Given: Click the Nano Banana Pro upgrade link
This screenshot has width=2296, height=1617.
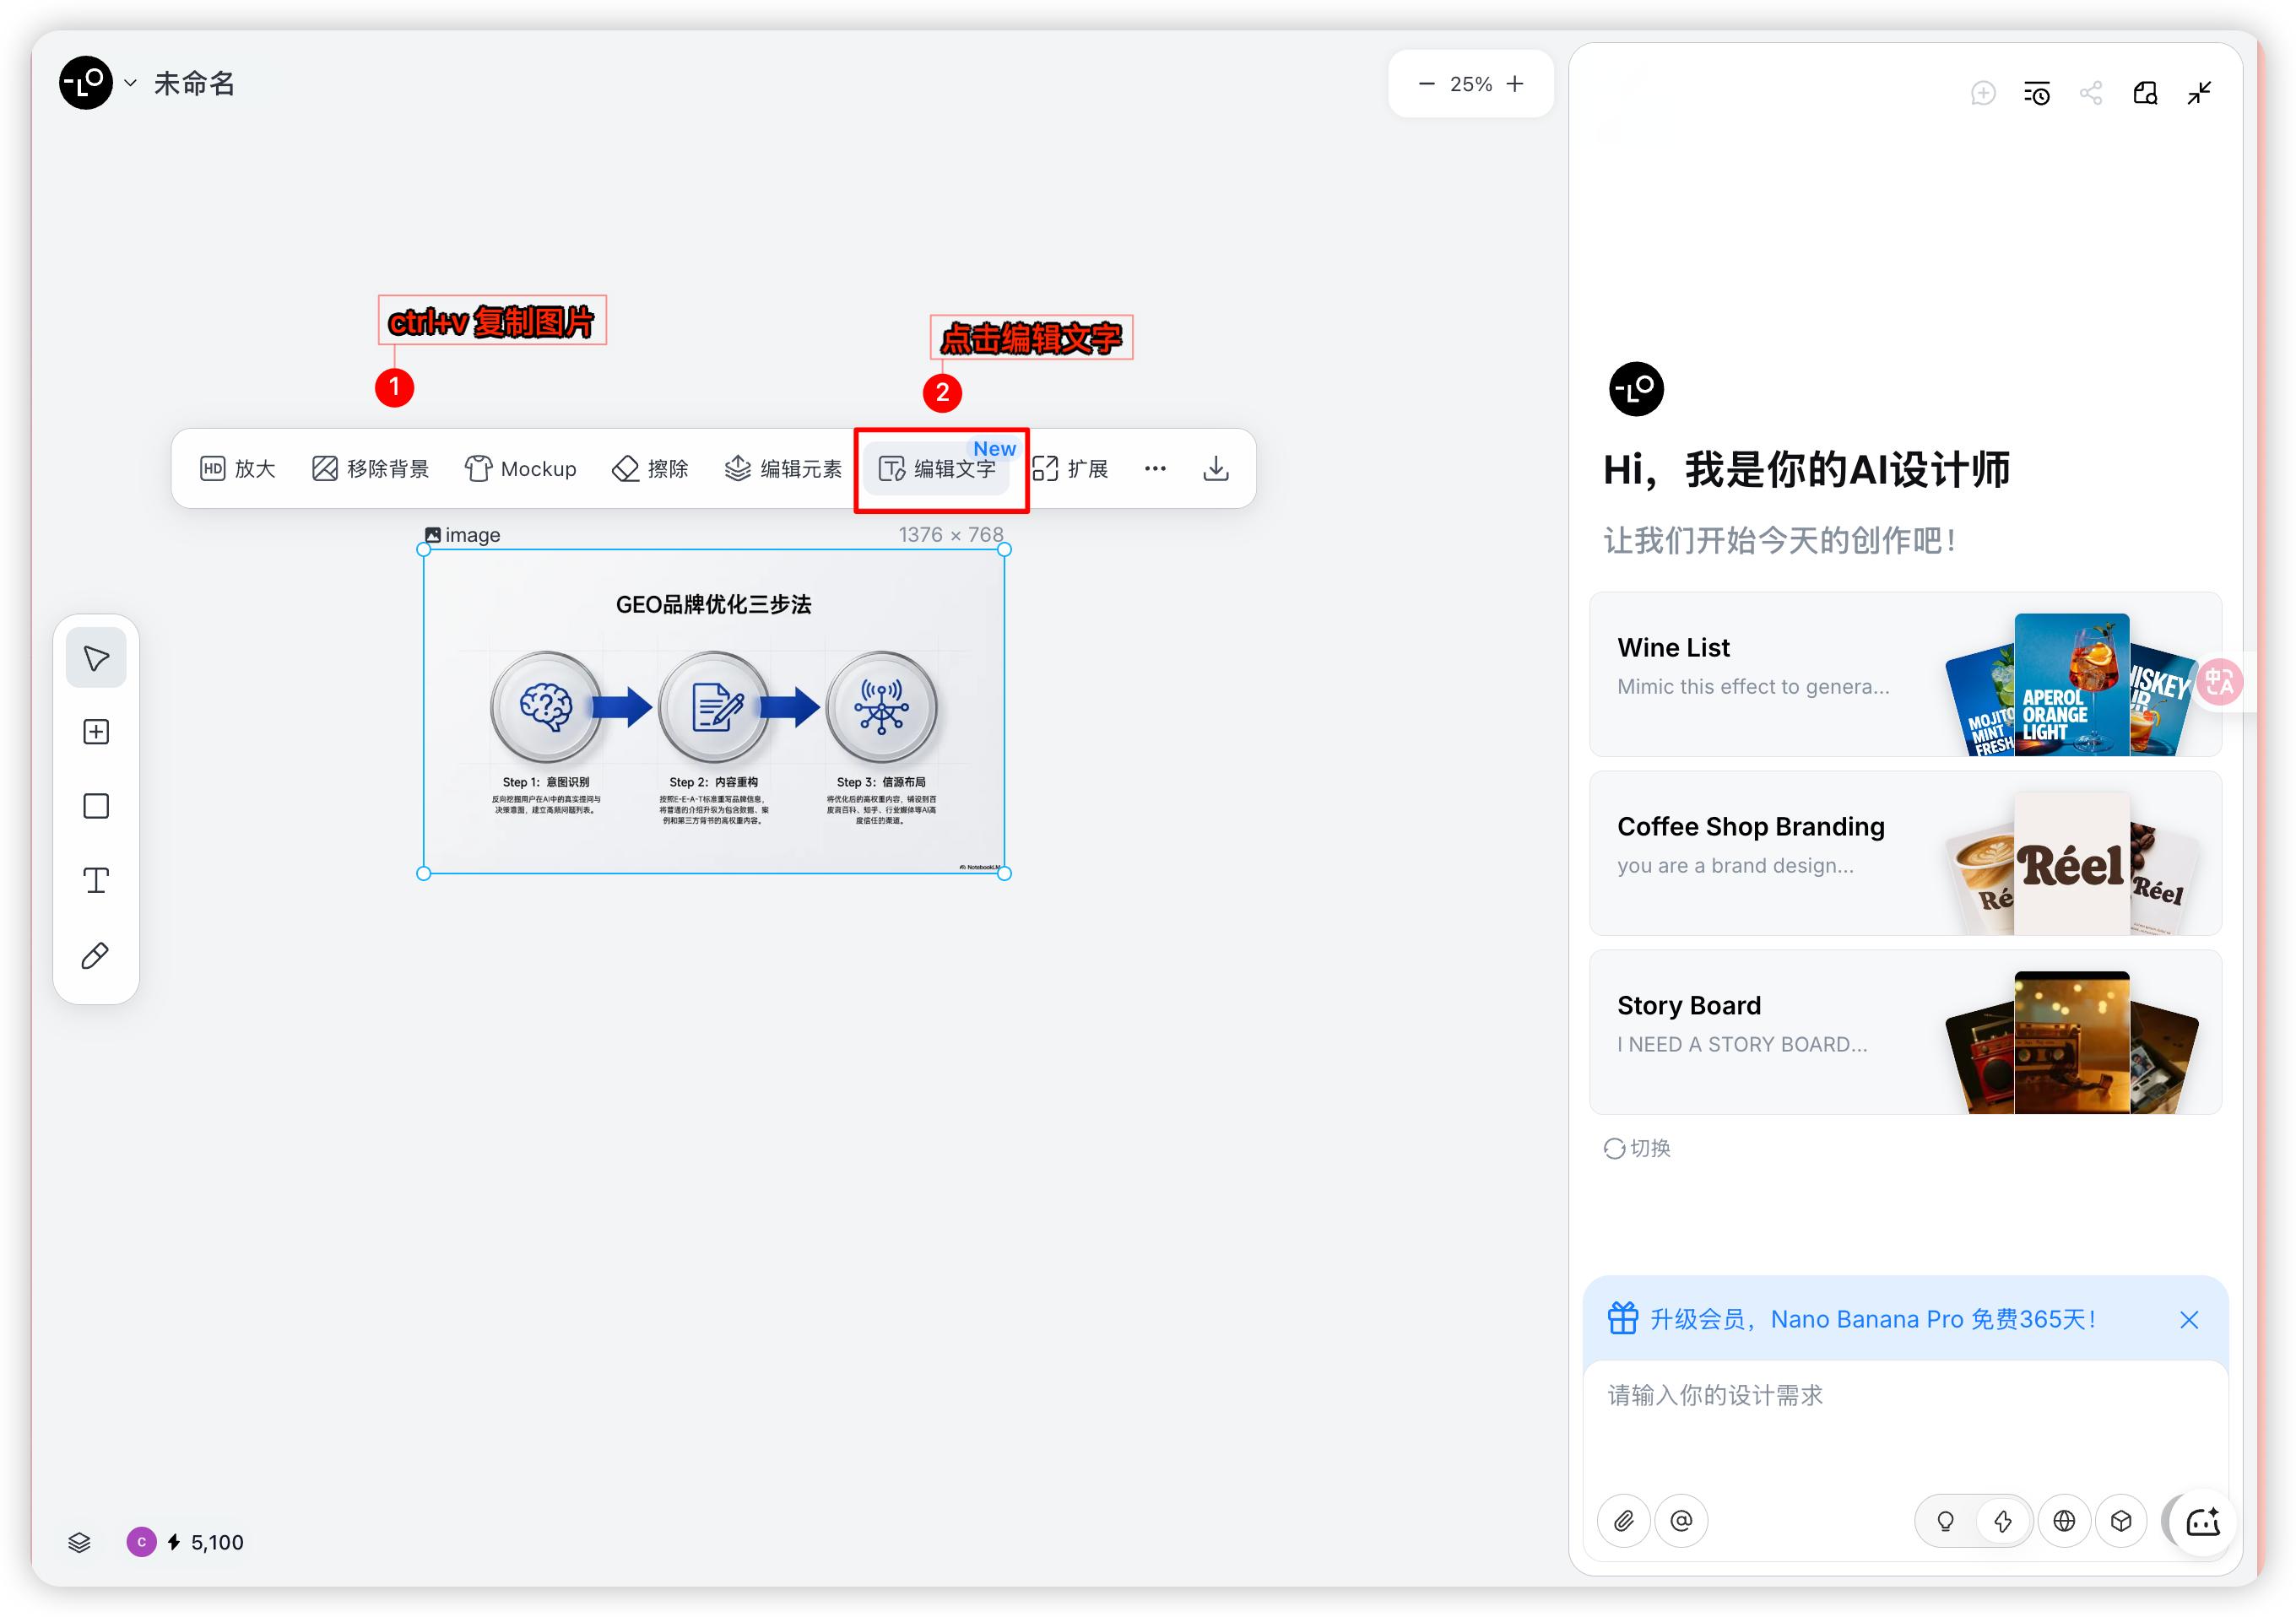Looking at the screenshot, I should pyautogui.click(x=1872, y=1319).
